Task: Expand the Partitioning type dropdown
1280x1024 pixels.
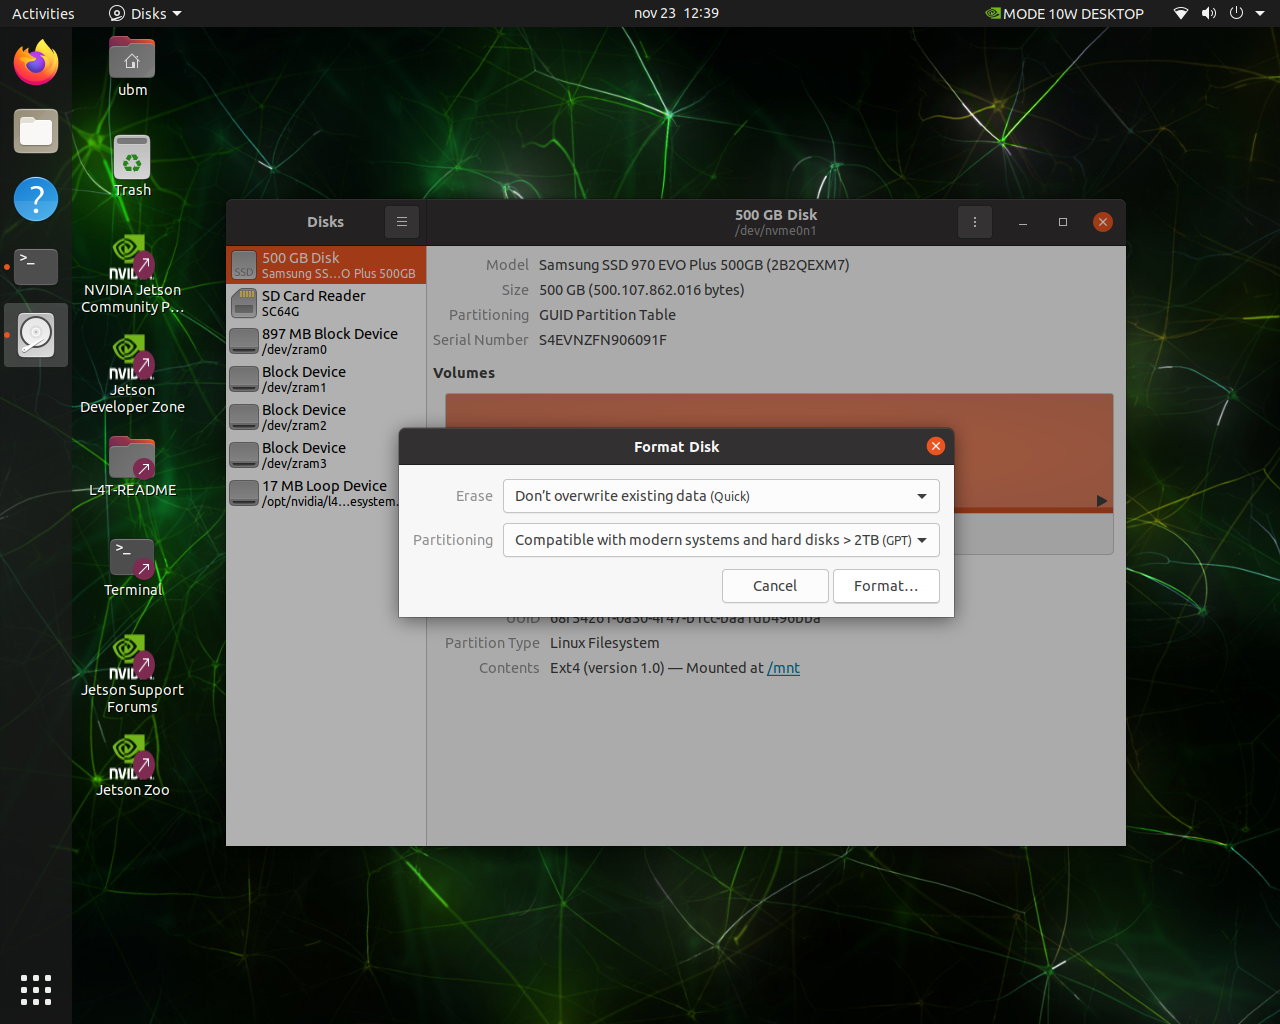Action: coord(721,540)
